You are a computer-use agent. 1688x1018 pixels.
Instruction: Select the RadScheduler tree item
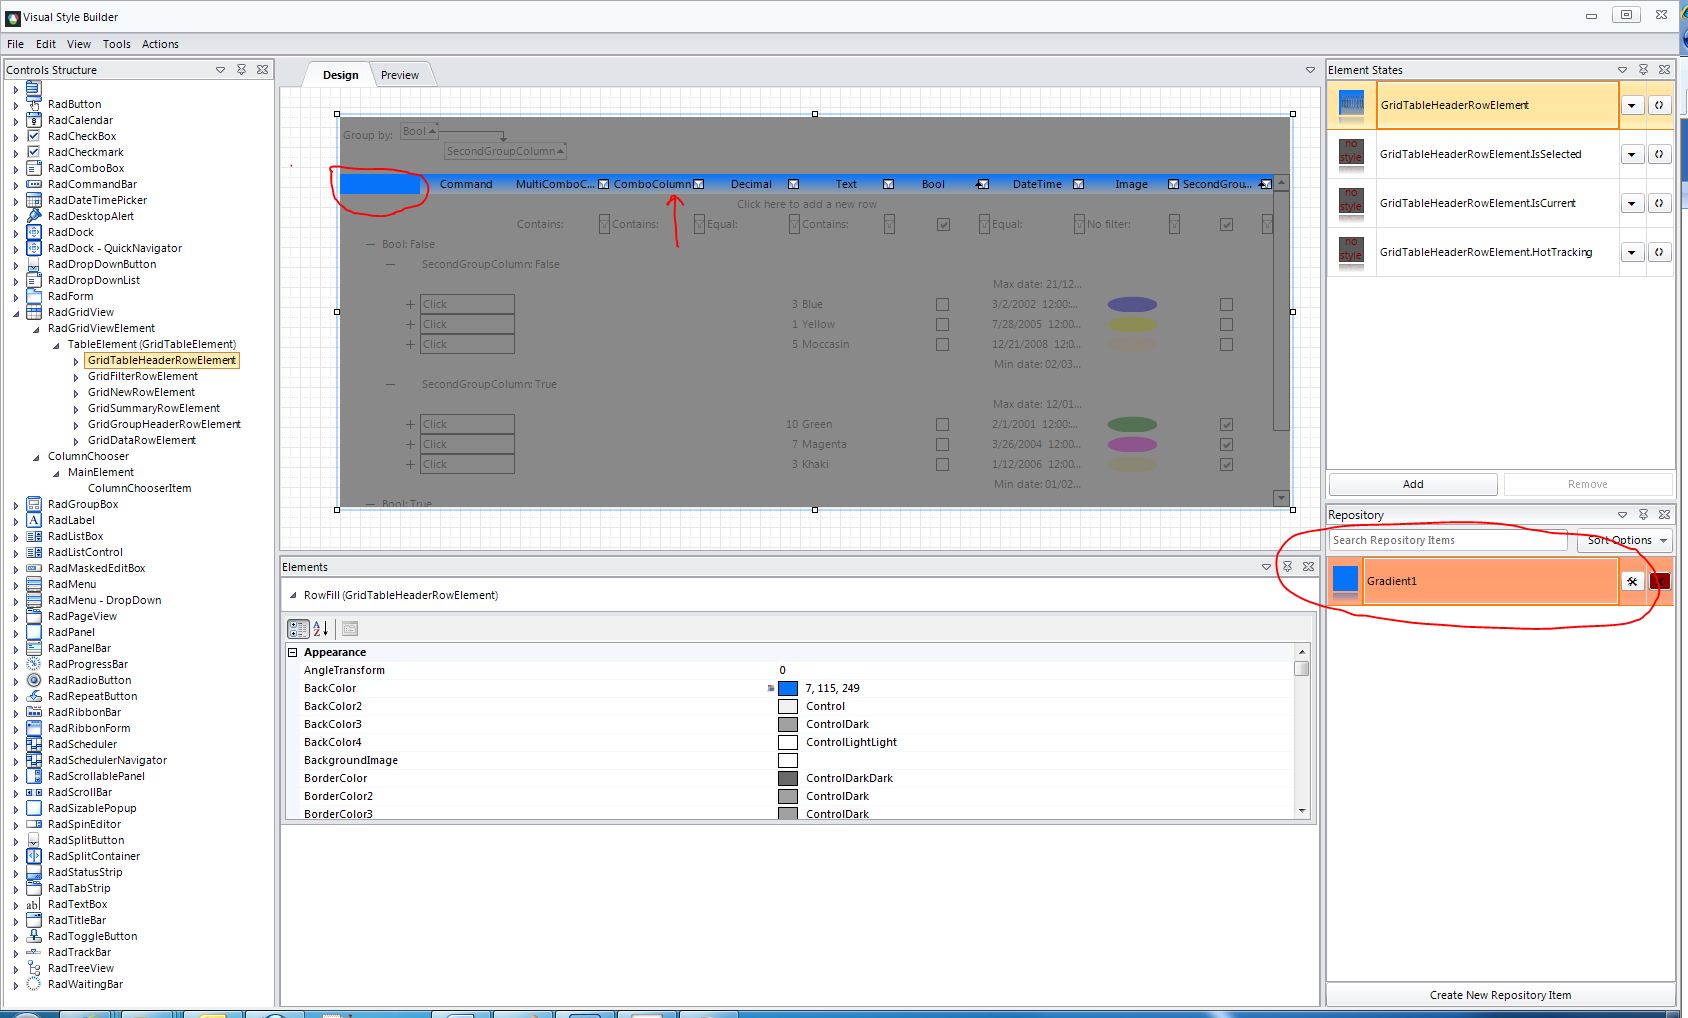(x=82, y=744)
